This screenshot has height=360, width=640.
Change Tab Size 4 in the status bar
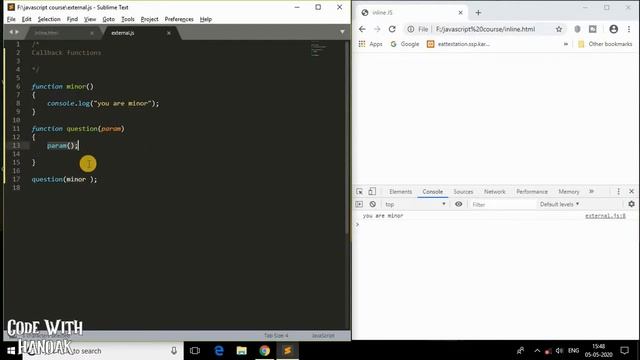coord(276,336)
